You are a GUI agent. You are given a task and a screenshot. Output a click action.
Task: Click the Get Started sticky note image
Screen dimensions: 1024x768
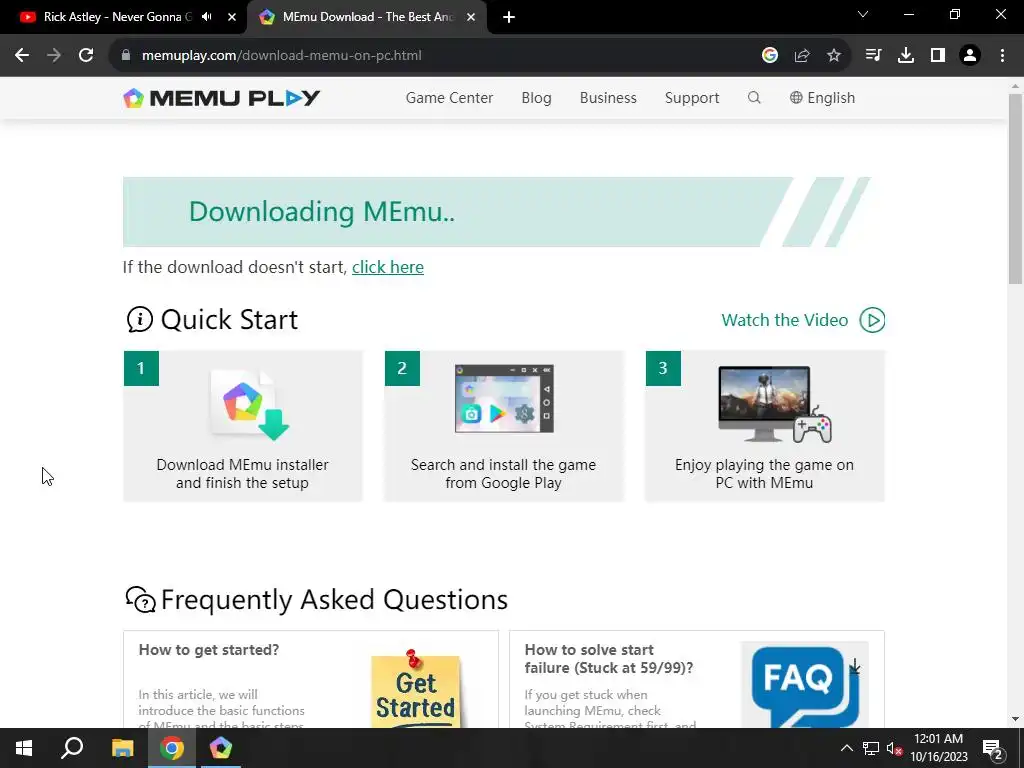(x=416, y=690)
